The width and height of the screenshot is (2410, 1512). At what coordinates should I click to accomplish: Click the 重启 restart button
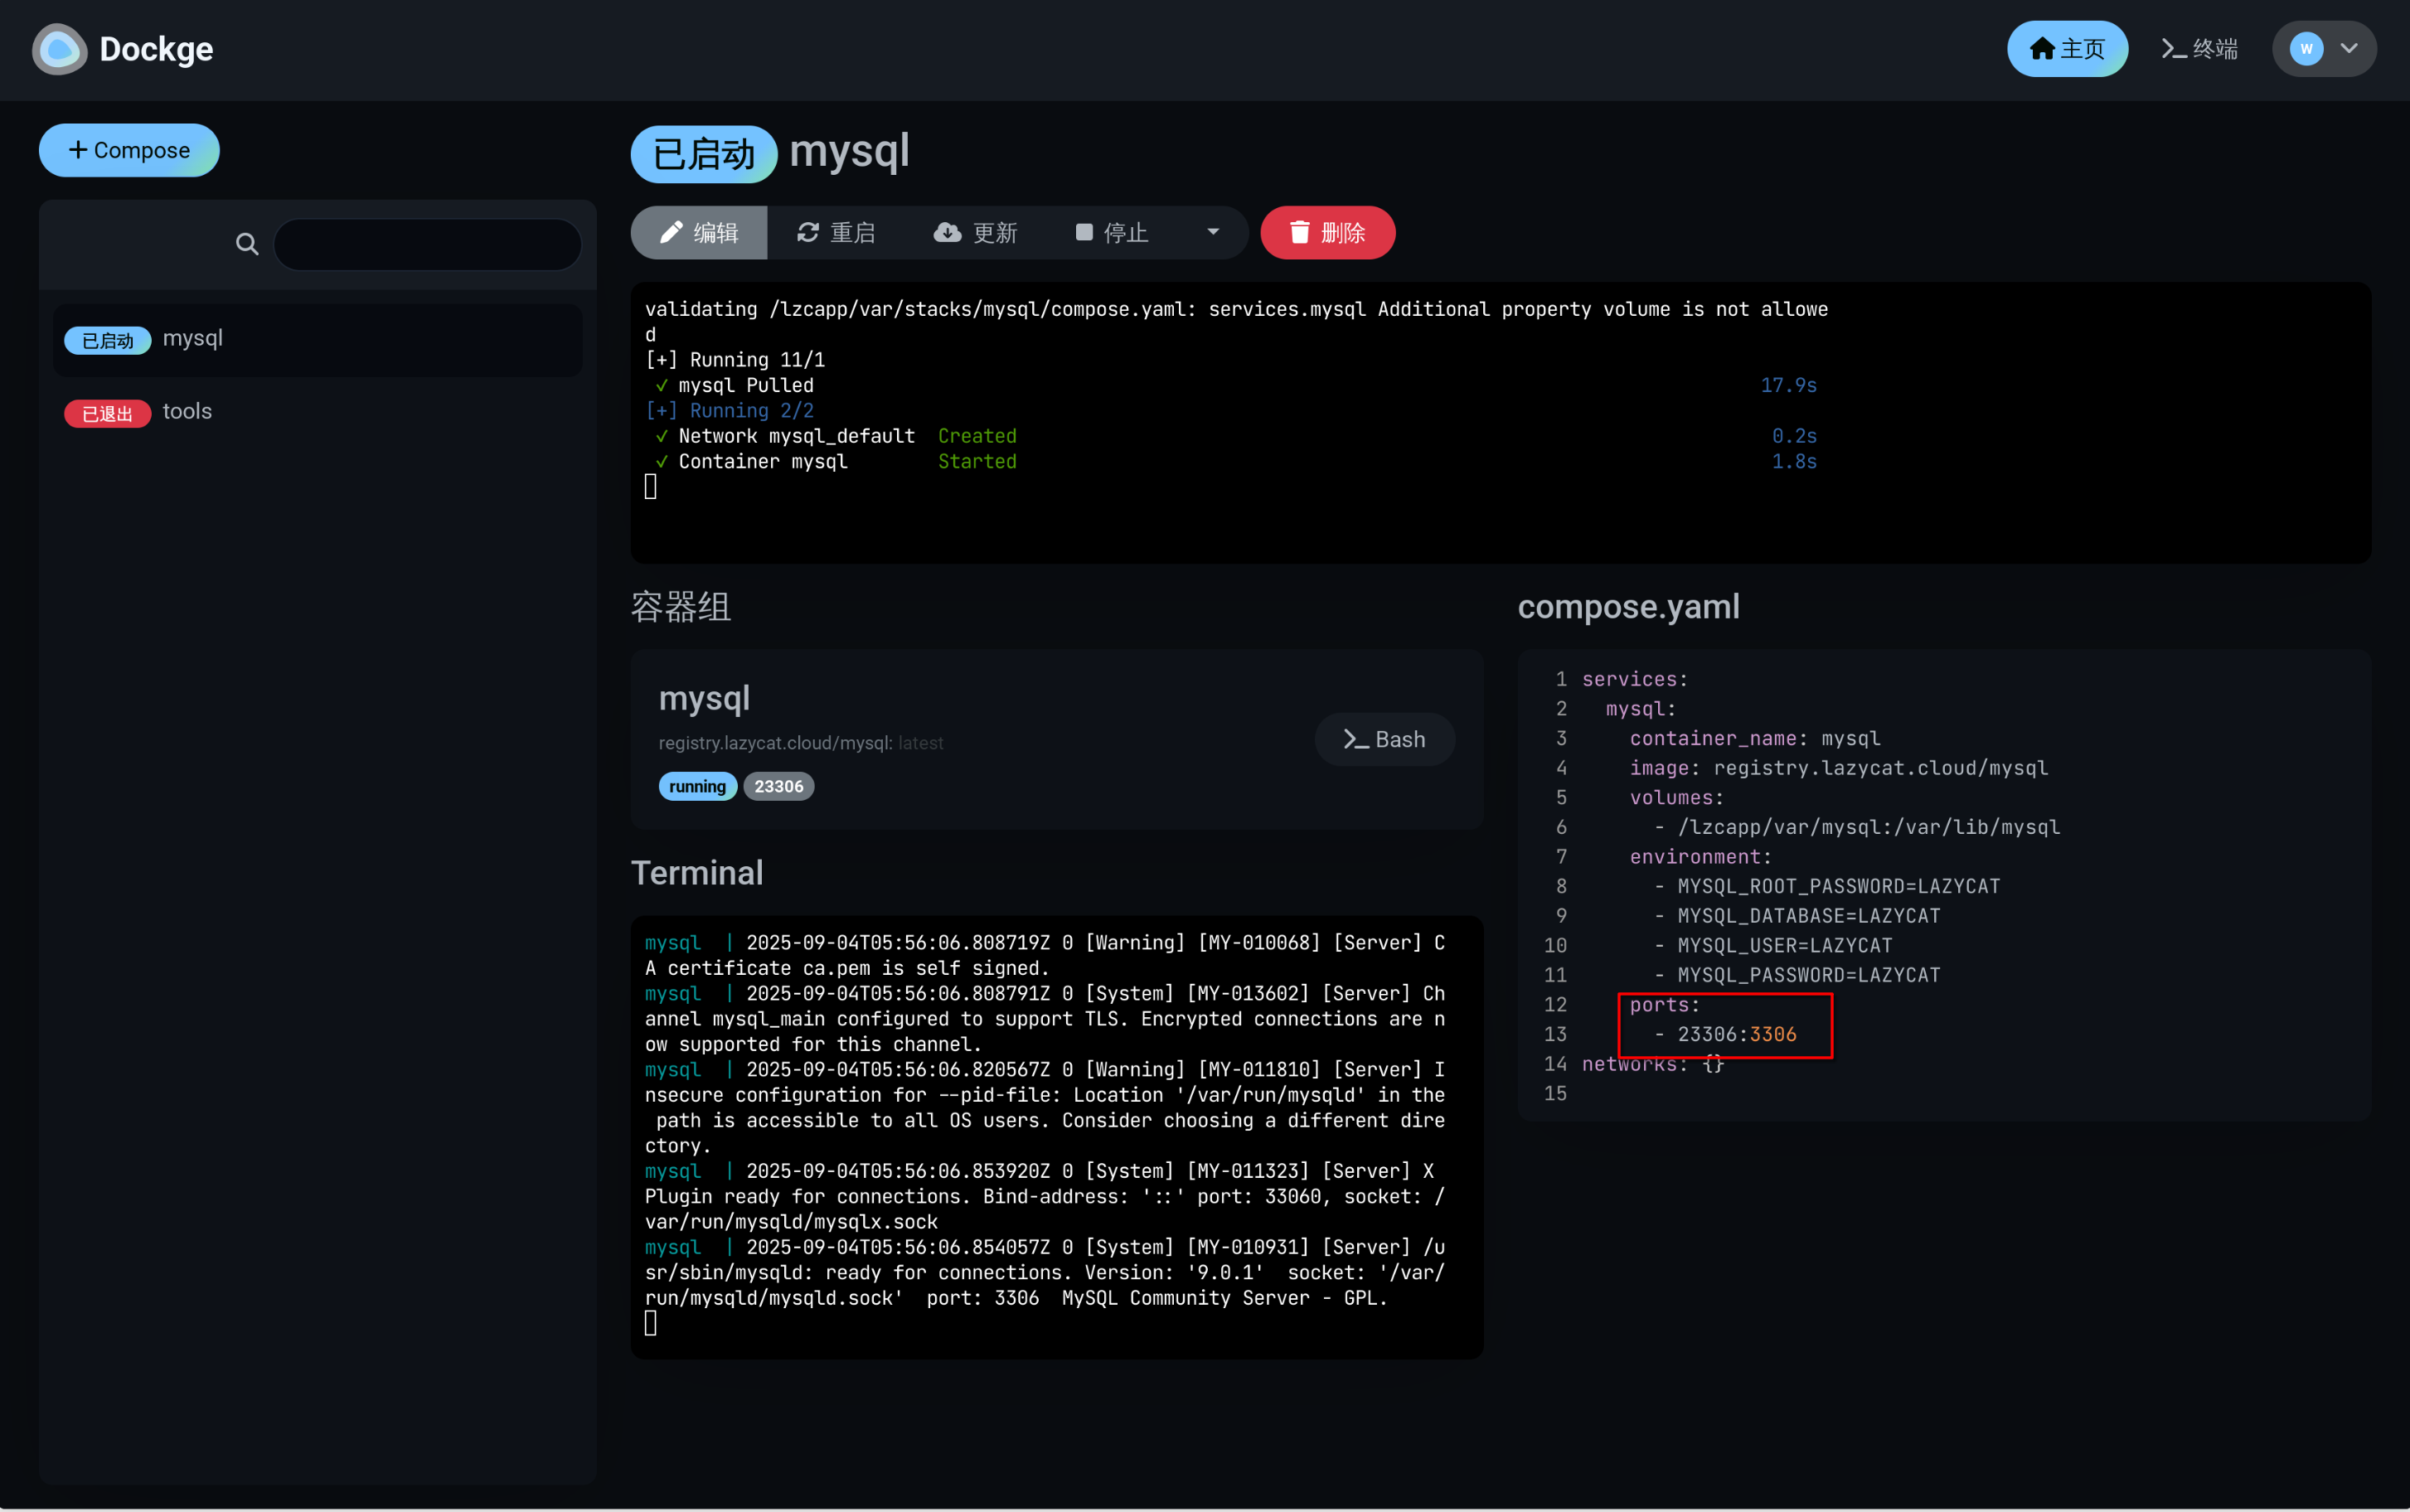coord(836,233)
